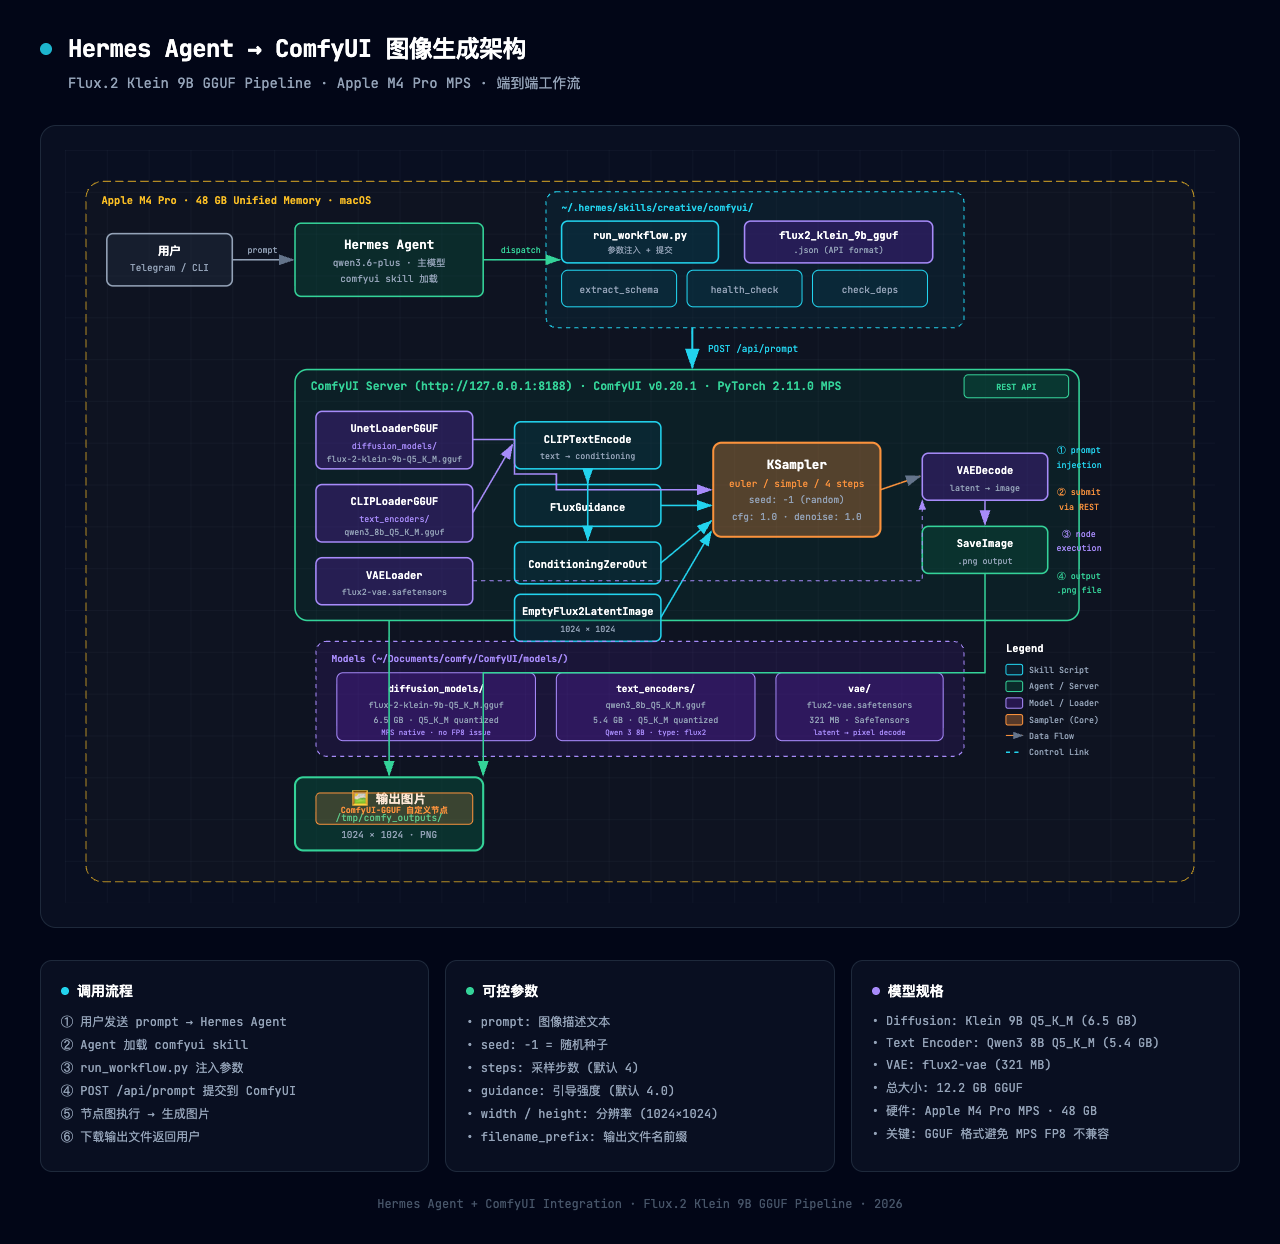Click '④ POST /api/prompt 提交到 ComfyUI' step

(x=178, y=1090)
